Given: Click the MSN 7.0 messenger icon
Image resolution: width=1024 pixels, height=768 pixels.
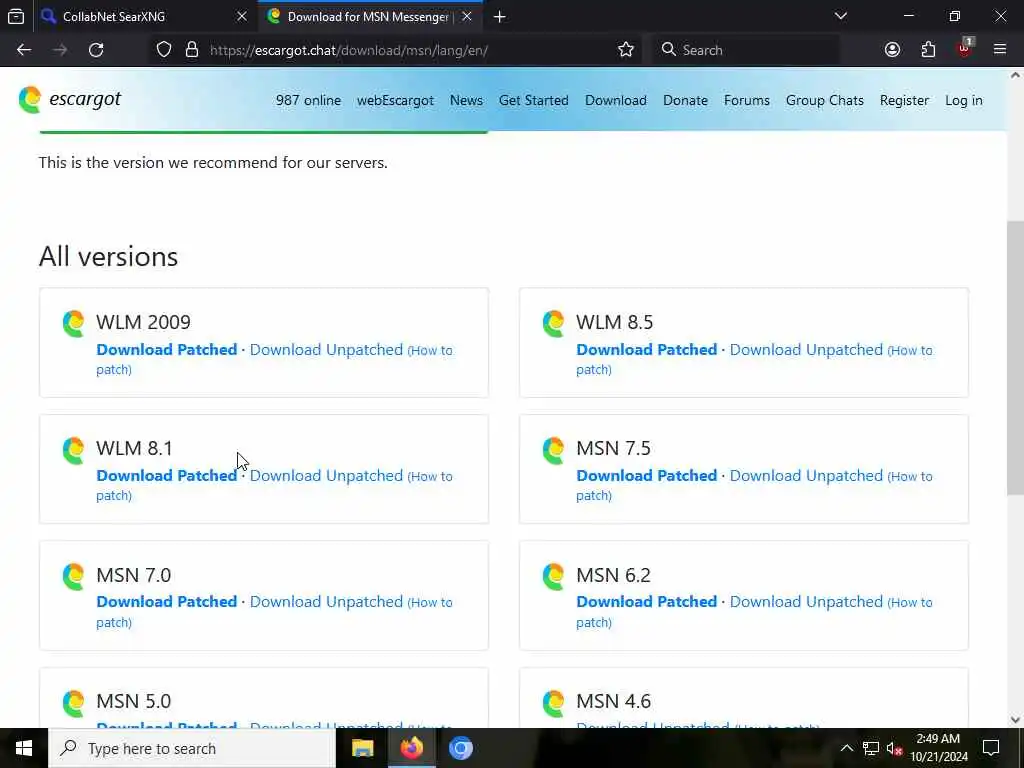Looking at the screenshot, I should pyautogui.click(x=74, y=576).
